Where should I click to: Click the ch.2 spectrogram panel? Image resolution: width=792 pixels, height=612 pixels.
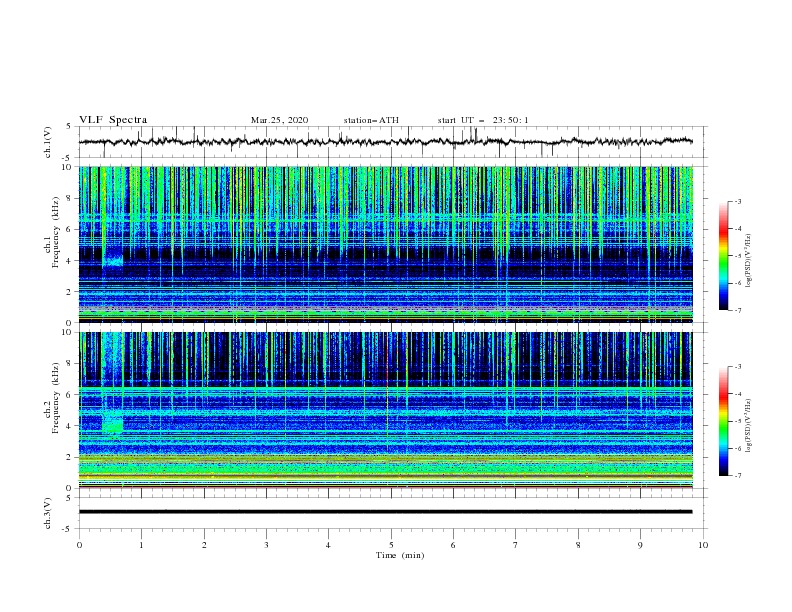(385, 410)
